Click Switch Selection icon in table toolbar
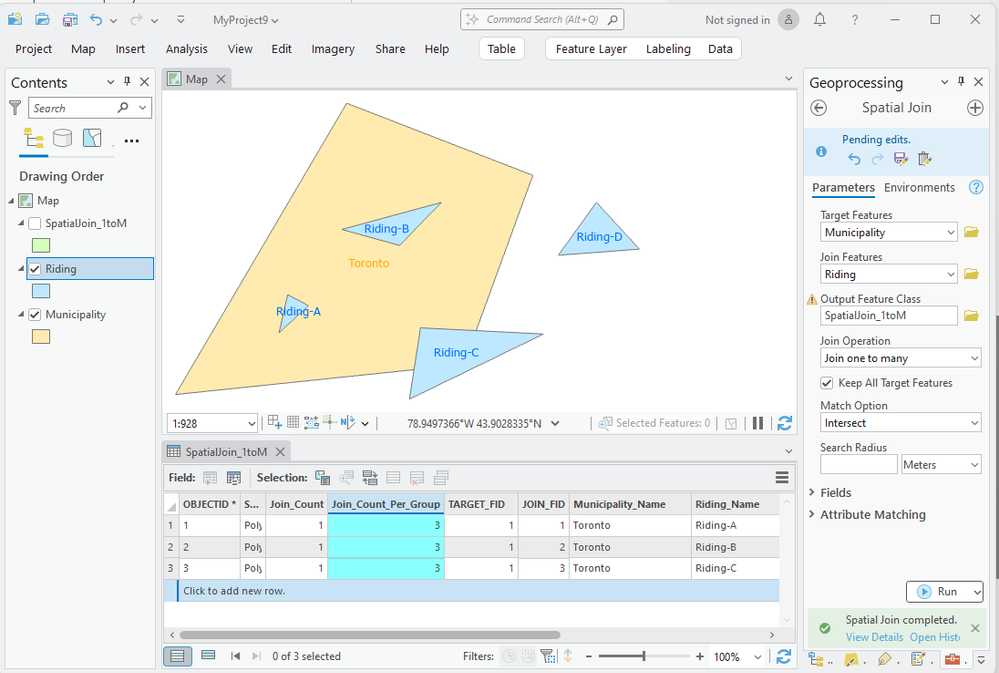 point(370,477)
